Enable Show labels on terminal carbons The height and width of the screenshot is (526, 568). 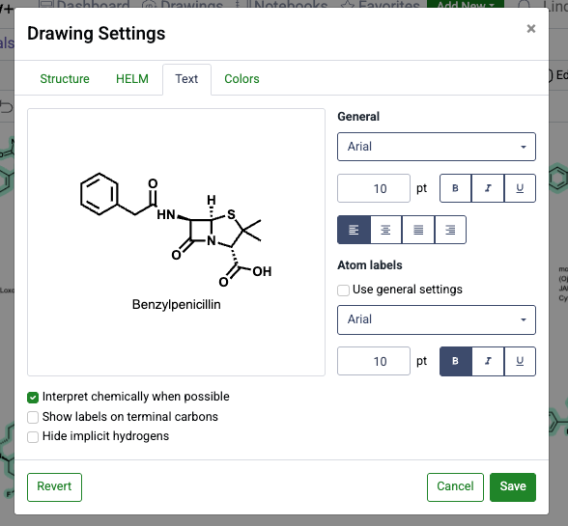point(33,417)
